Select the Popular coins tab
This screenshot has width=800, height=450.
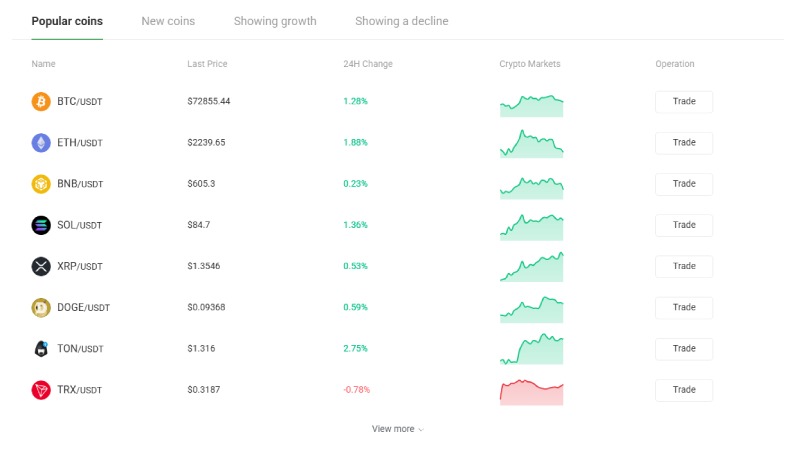coord(67,21)
